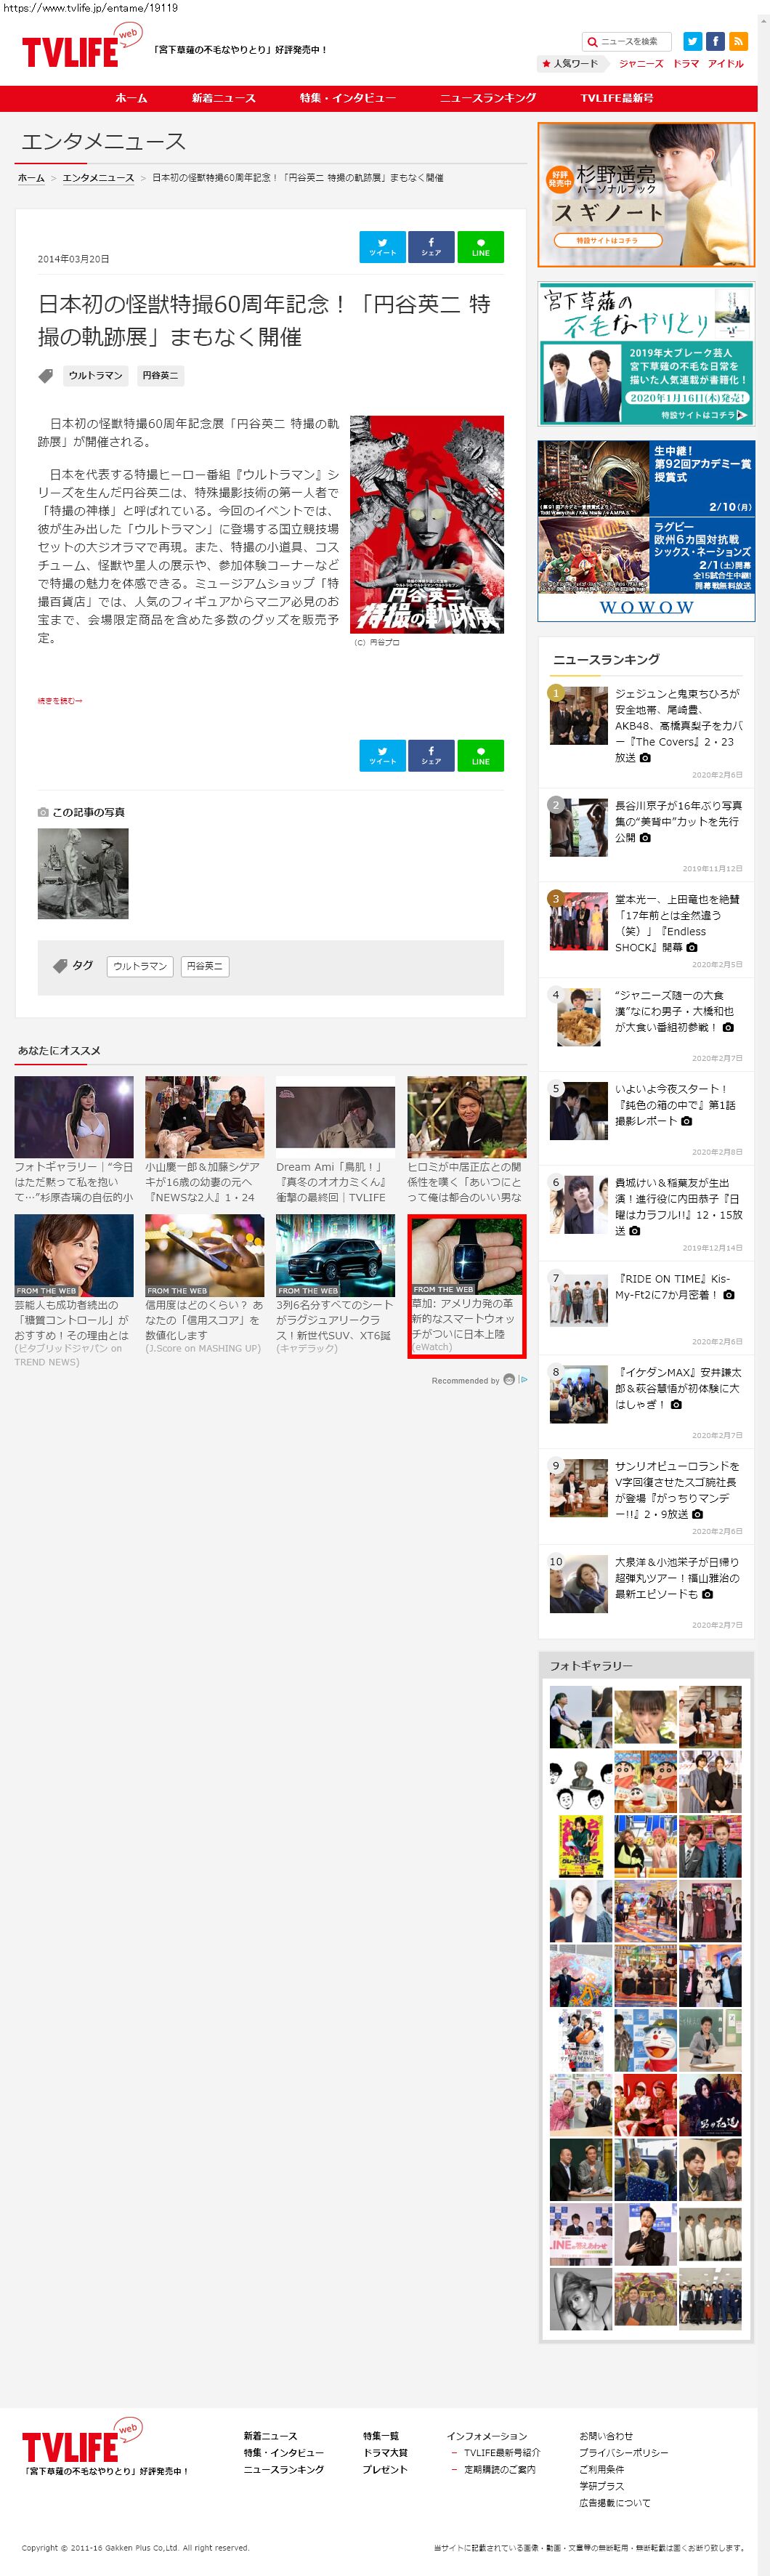
Task: Click the エンタメニュース breadcrumb link
Action: tap(98, 178)
